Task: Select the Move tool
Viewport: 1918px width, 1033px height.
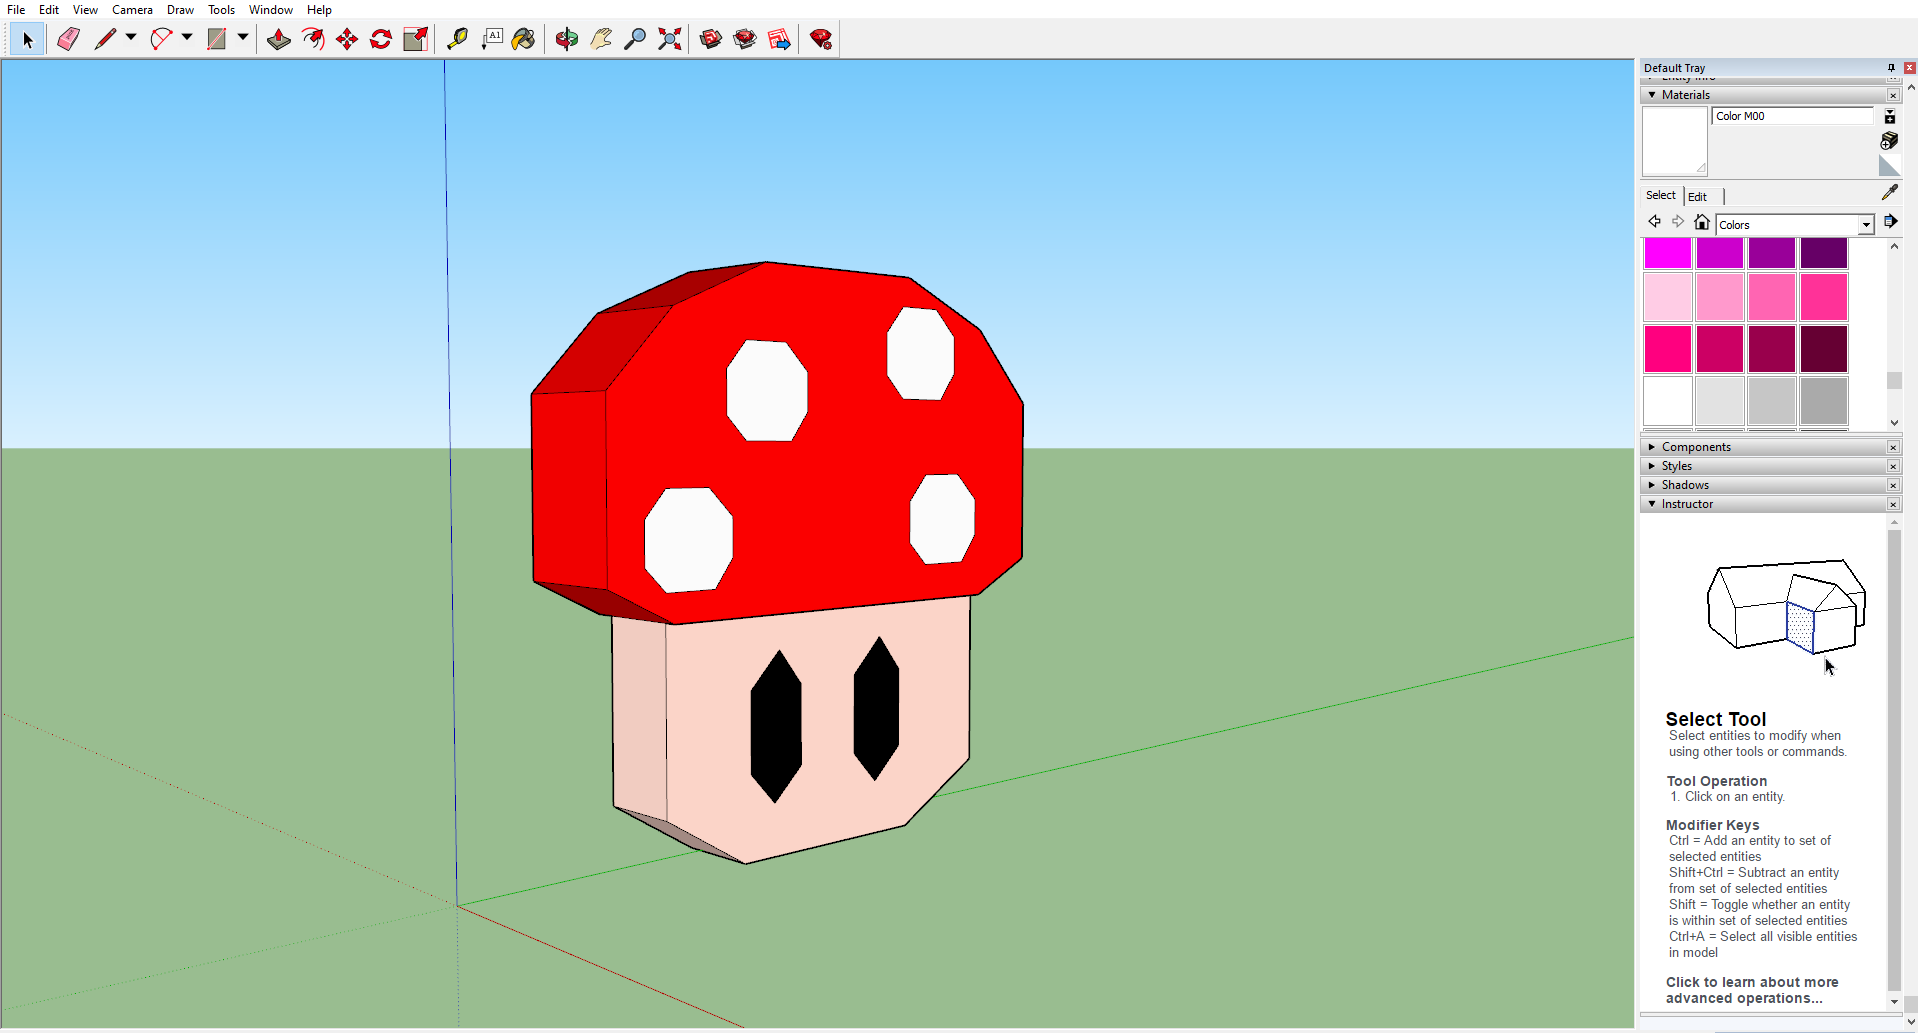Action: 347,39
